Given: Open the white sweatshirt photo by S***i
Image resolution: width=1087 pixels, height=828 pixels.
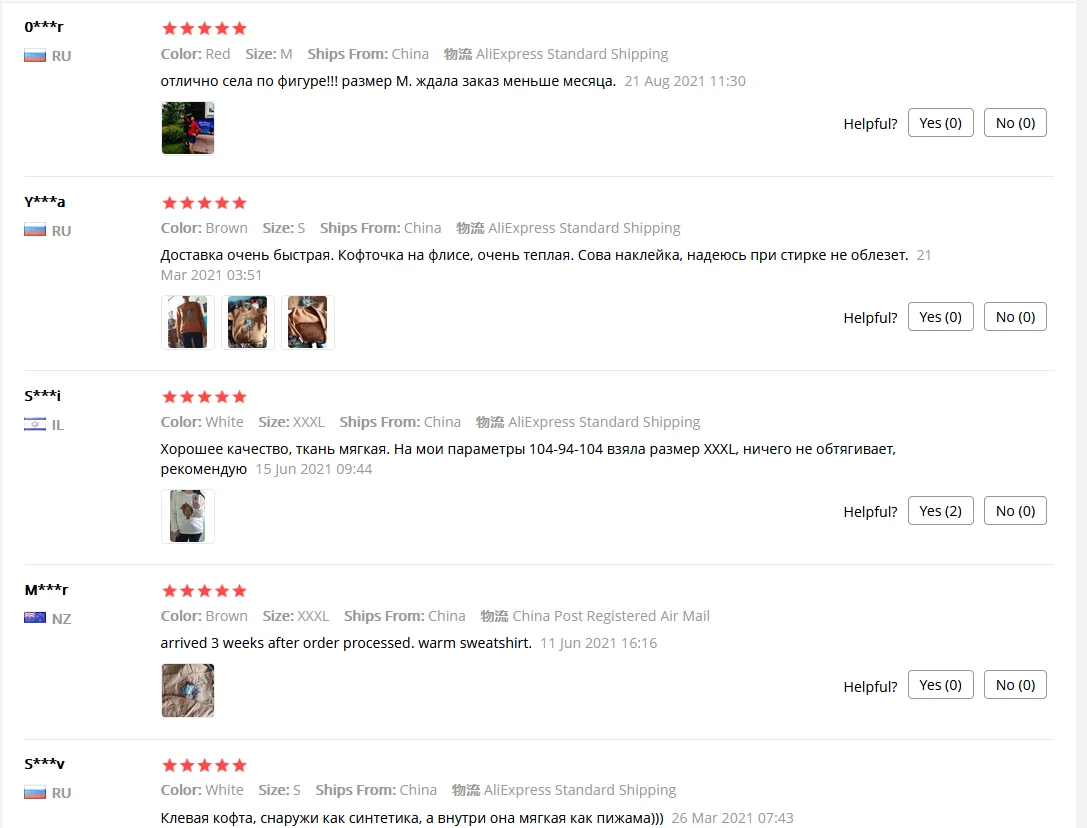Looking at the screenshot, I should tap(188, 517).
